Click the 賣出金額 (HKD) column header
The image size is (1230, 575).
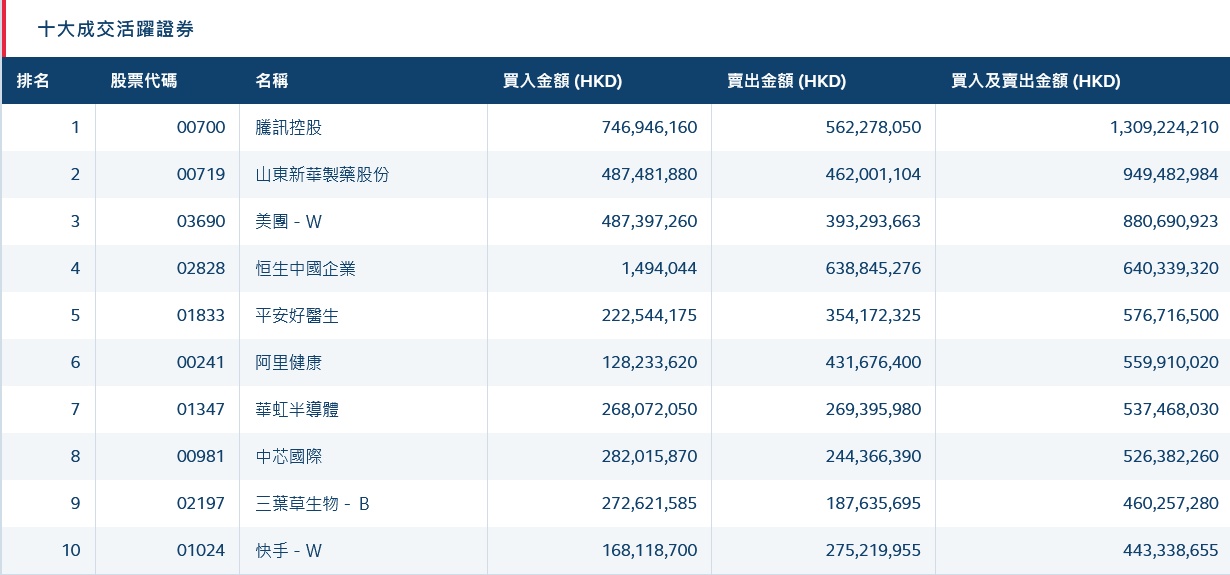pyautogui.click(x=786, y=81)
